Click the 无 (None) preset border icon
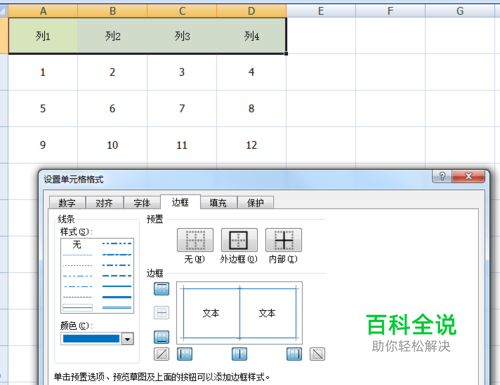Viewport: 500px width, 385px height. coord(195,240)
